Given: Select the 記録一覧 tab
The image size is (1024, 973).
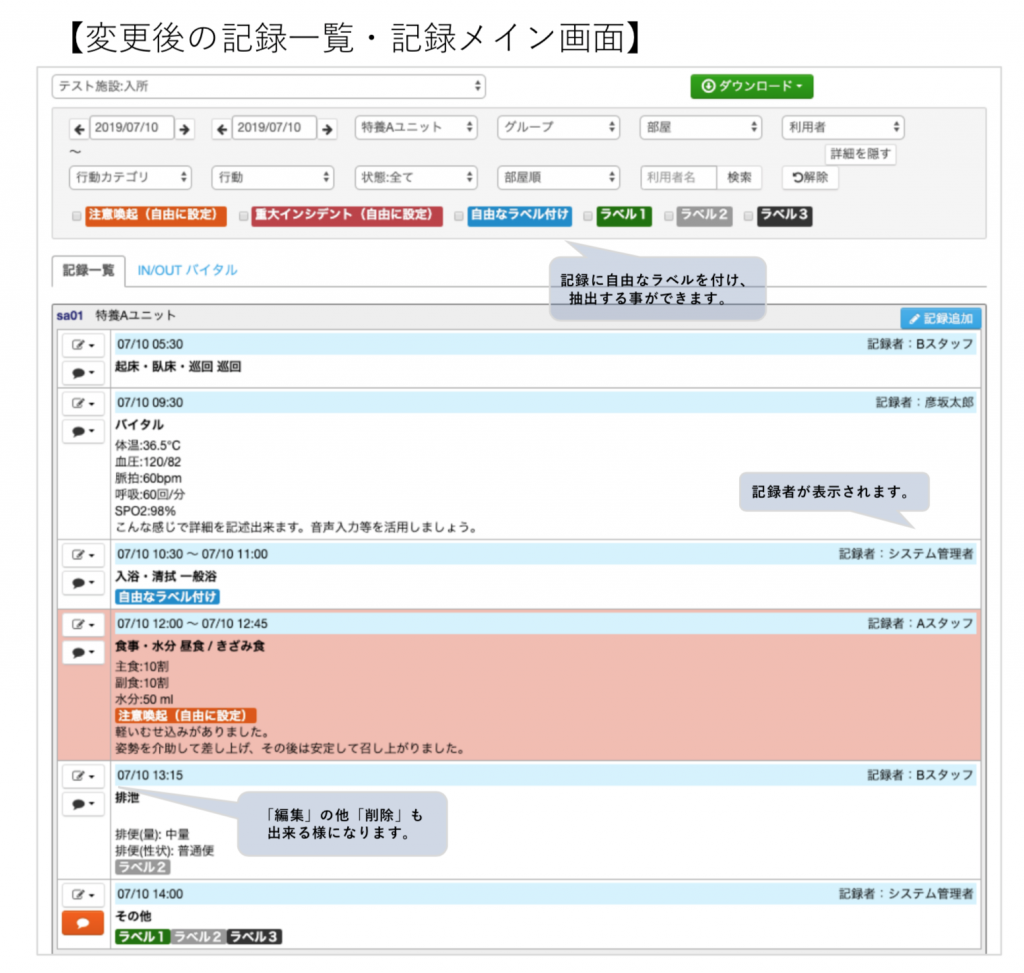Looking at the screenshot, I should [x=89, y=270].
